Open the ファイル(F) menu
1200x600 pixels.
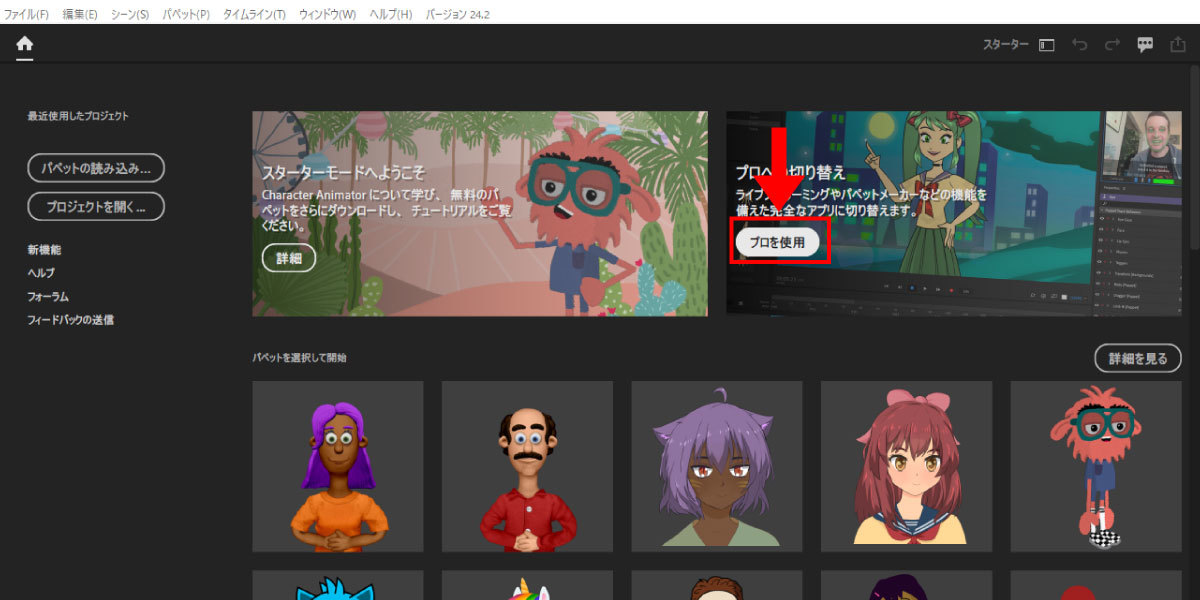[26, 15]
